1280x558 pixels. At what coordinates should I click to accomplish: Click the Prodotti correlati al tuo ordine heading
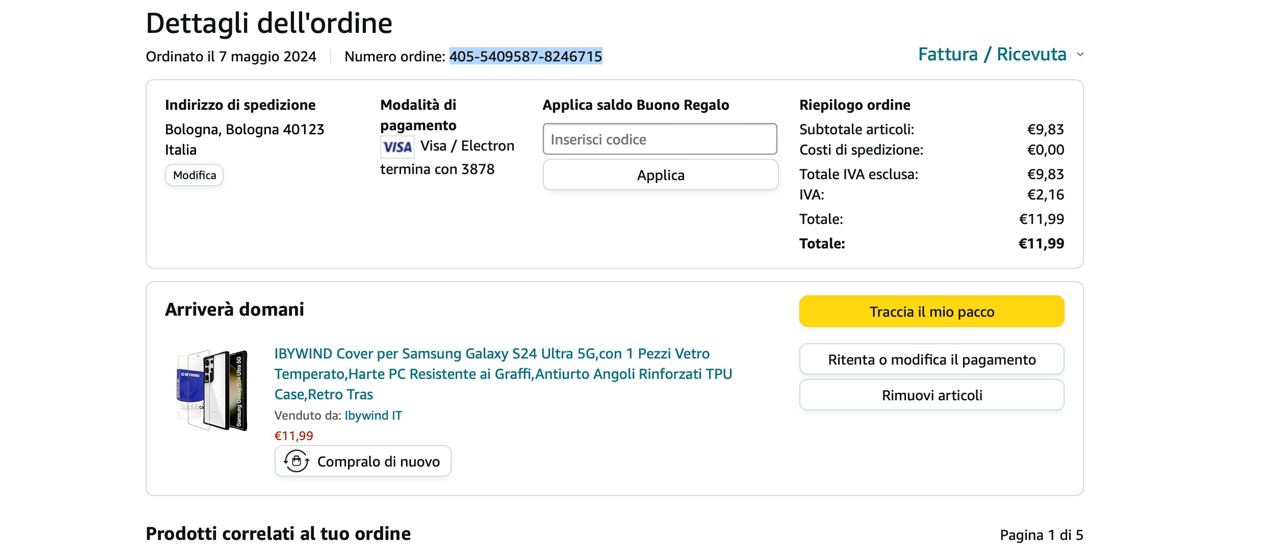point(278,534)
